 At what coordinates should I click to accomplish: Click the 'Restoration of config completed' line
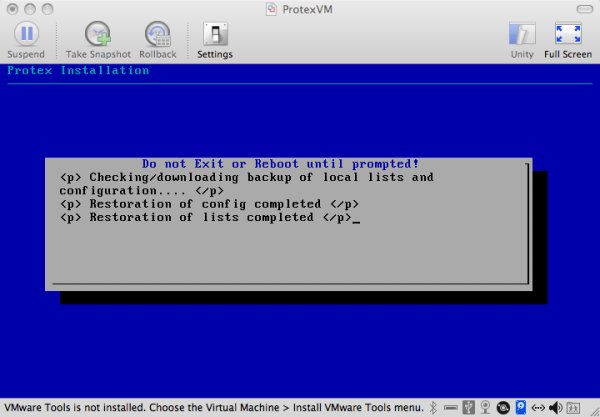[x=209, y=204]
